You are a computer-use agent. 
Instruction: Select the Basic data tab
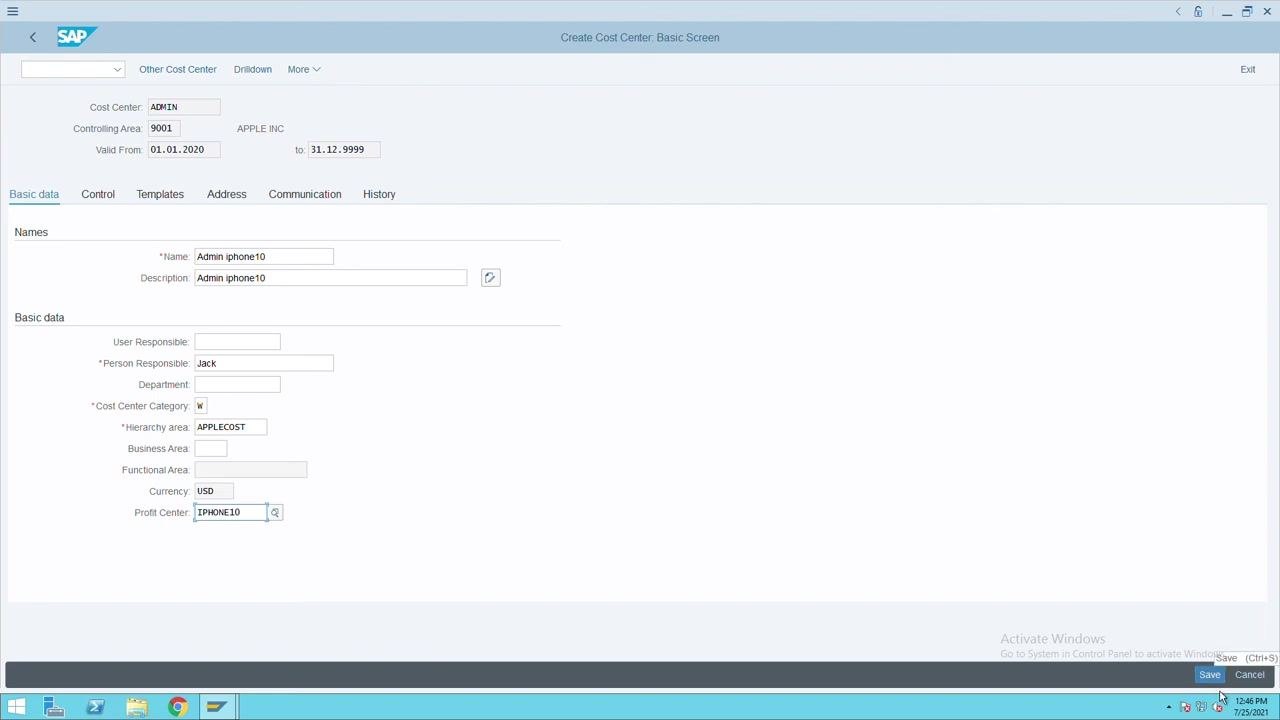tap(34, 194)
